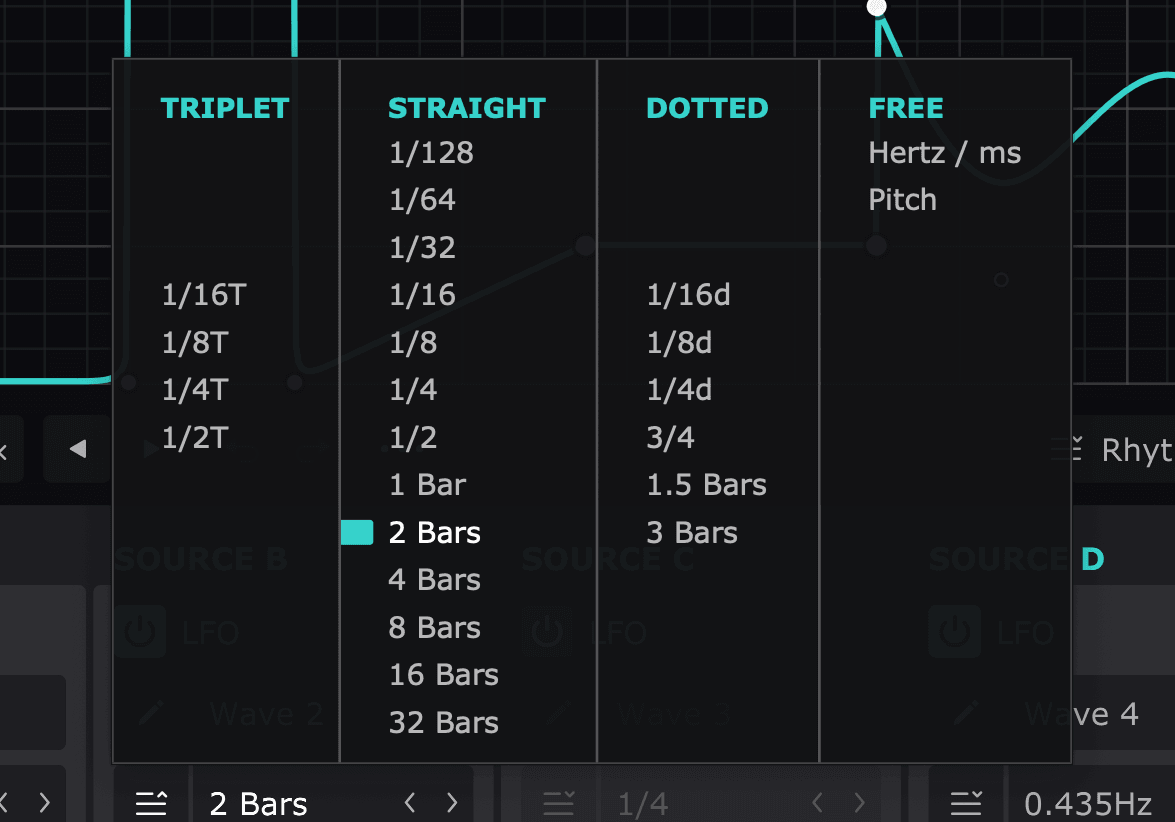Click the sliders icon next to the 0.435Hz value
This screenshot has height=822, width=1175.
click(x=966, y=803)
